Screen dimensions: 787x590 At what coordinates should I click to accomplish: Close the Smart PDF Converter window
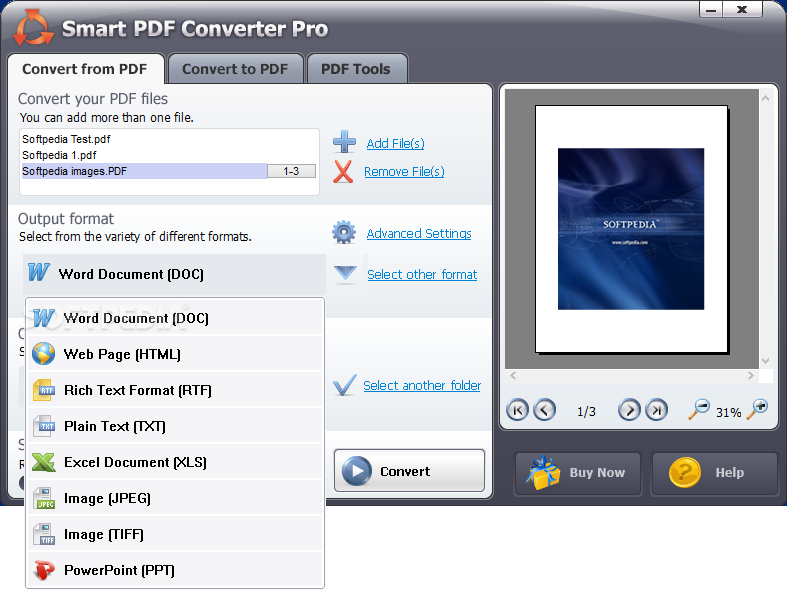click(x=742, y=9)
